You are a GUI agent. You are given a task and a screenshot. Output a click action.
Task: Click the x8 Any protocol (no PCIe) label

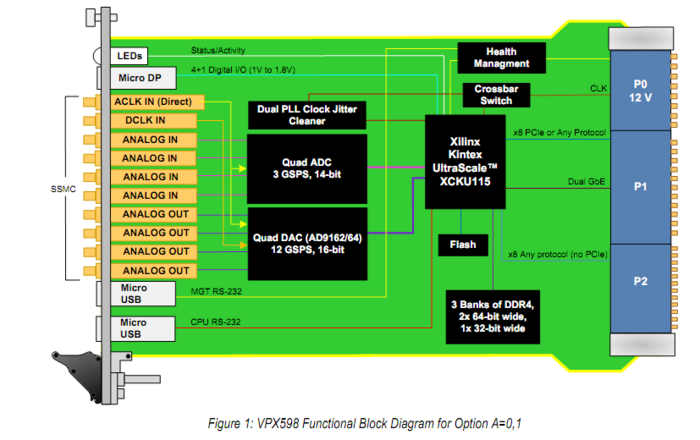[558, 254]
